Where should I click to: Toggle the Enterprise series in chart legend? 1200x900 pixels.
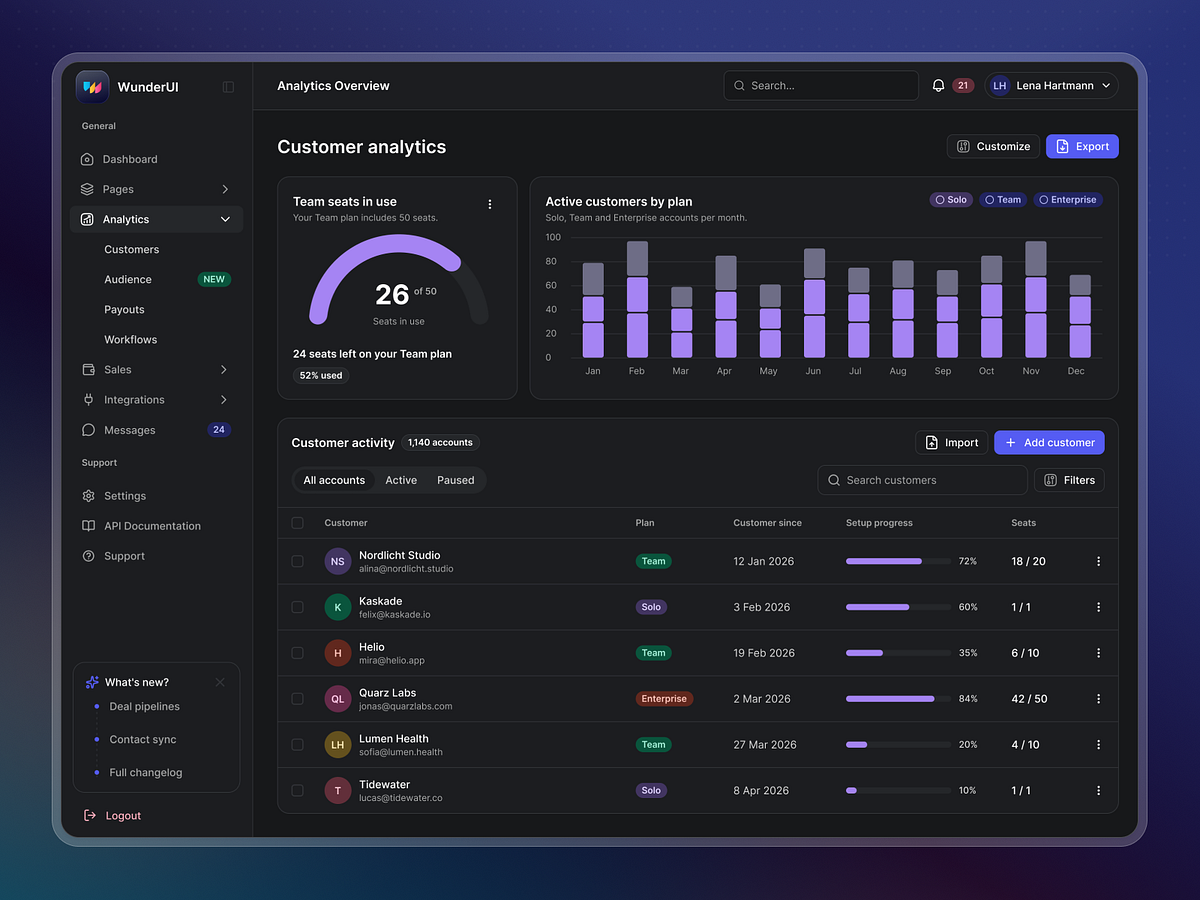[1068, 200]
